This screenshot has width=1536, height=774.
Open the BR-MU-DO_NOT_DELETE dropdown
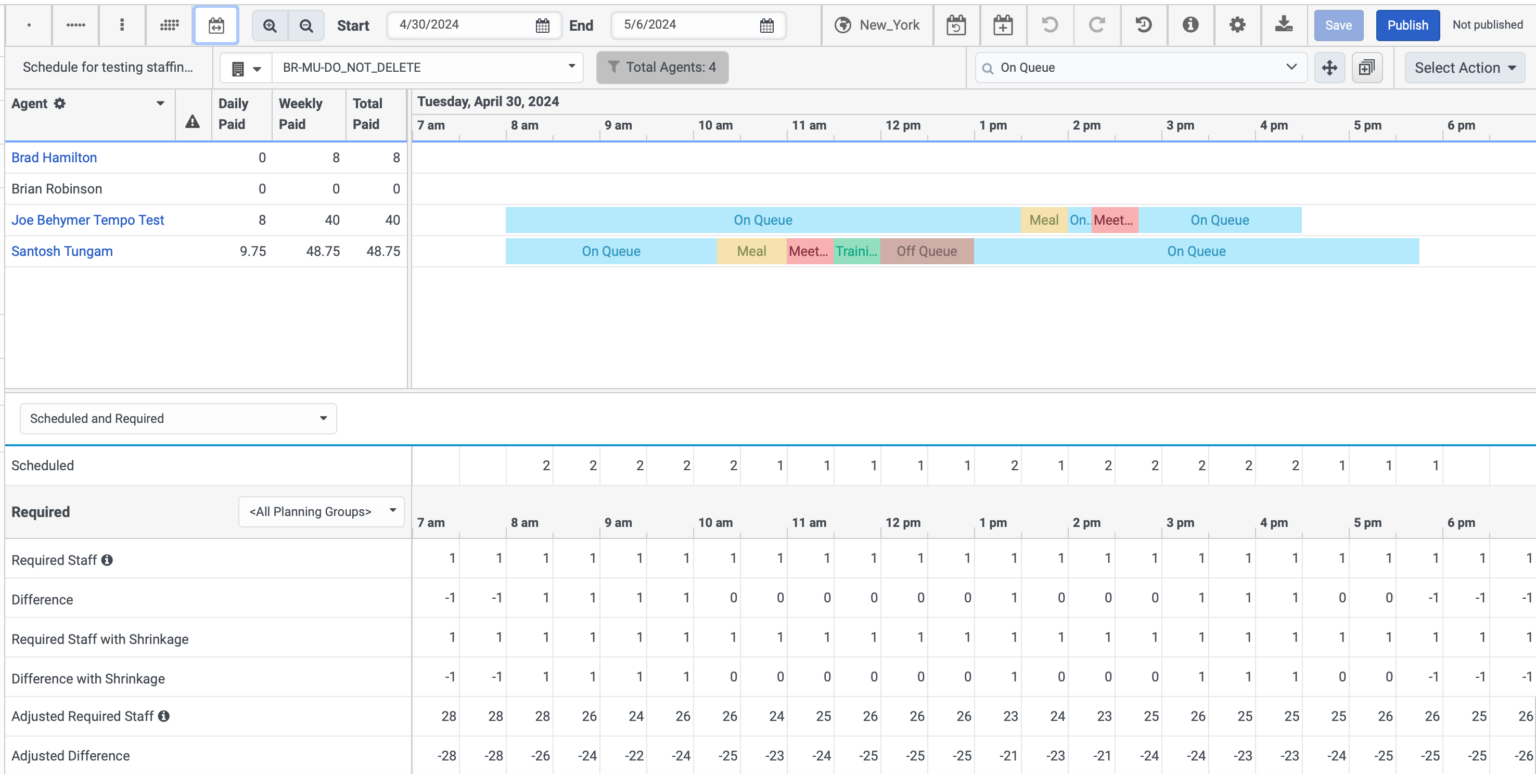(x=427, y=67)
